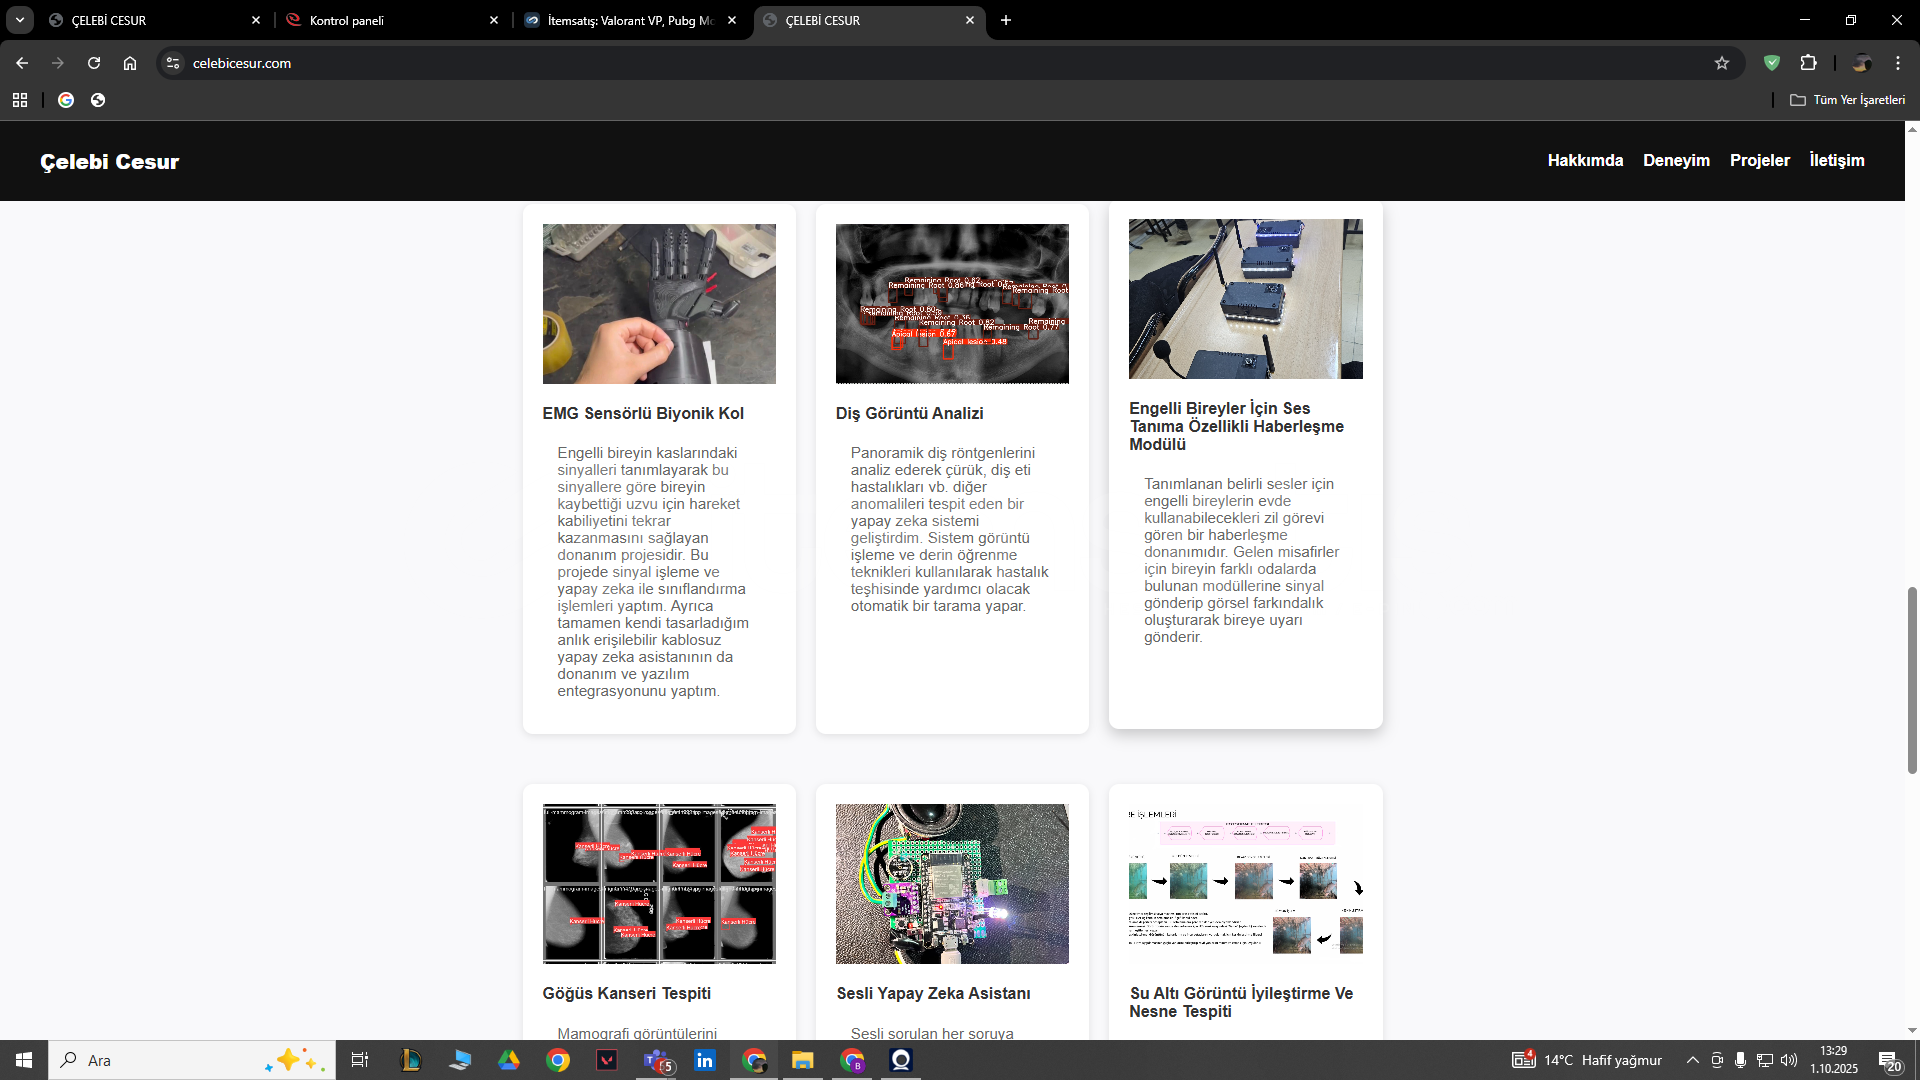The width and height of the screenshot is (1920, 1080).
Task: Go to the Projeler section
Action: (x=1759, y=160)
